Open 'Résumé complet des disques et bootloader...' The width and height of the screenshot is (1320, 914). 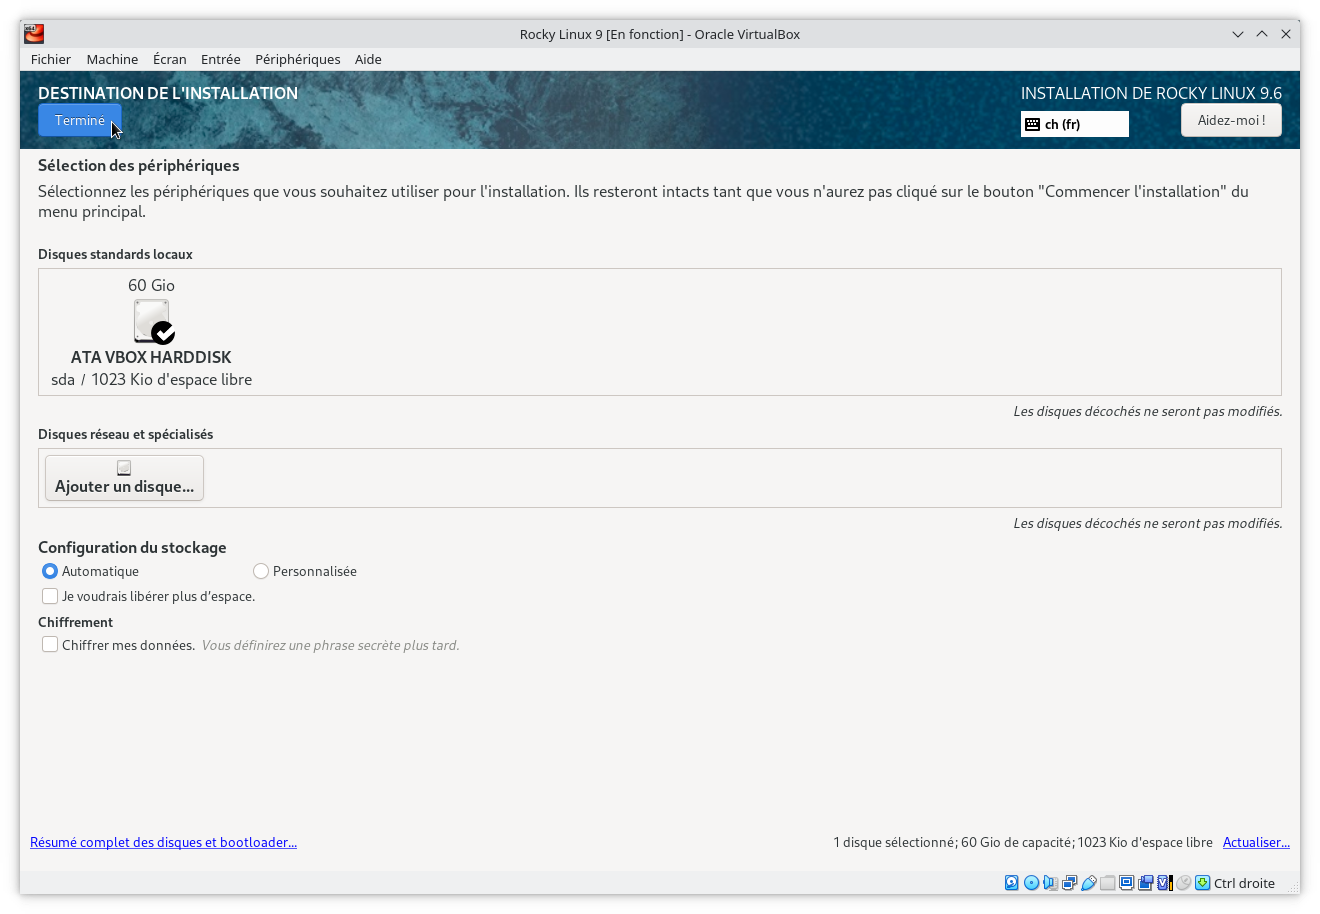pyautogui.click(x=163, y=842)
